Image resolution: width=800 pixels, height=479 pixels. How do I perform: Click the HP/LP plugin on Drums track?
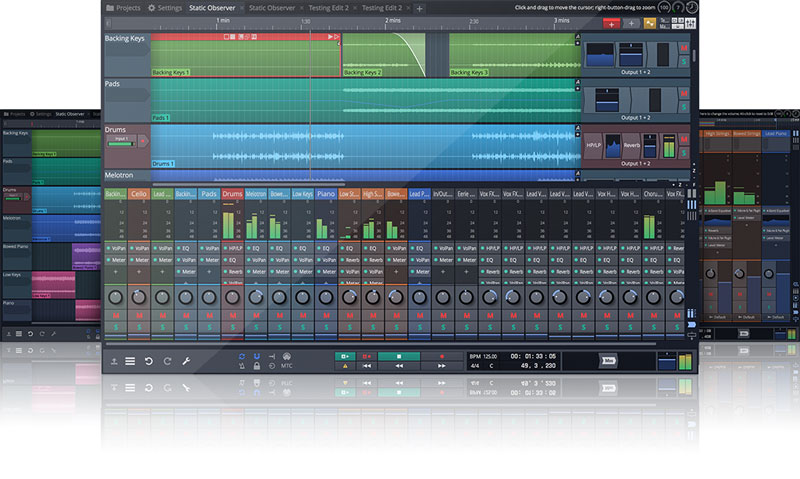(x=593, y=145)
